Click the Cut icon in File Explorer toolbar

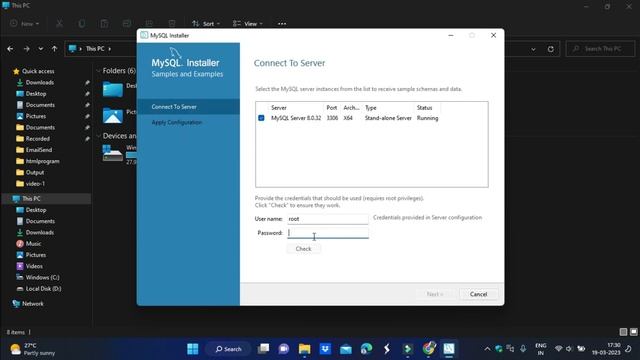(x=60, y=24)
